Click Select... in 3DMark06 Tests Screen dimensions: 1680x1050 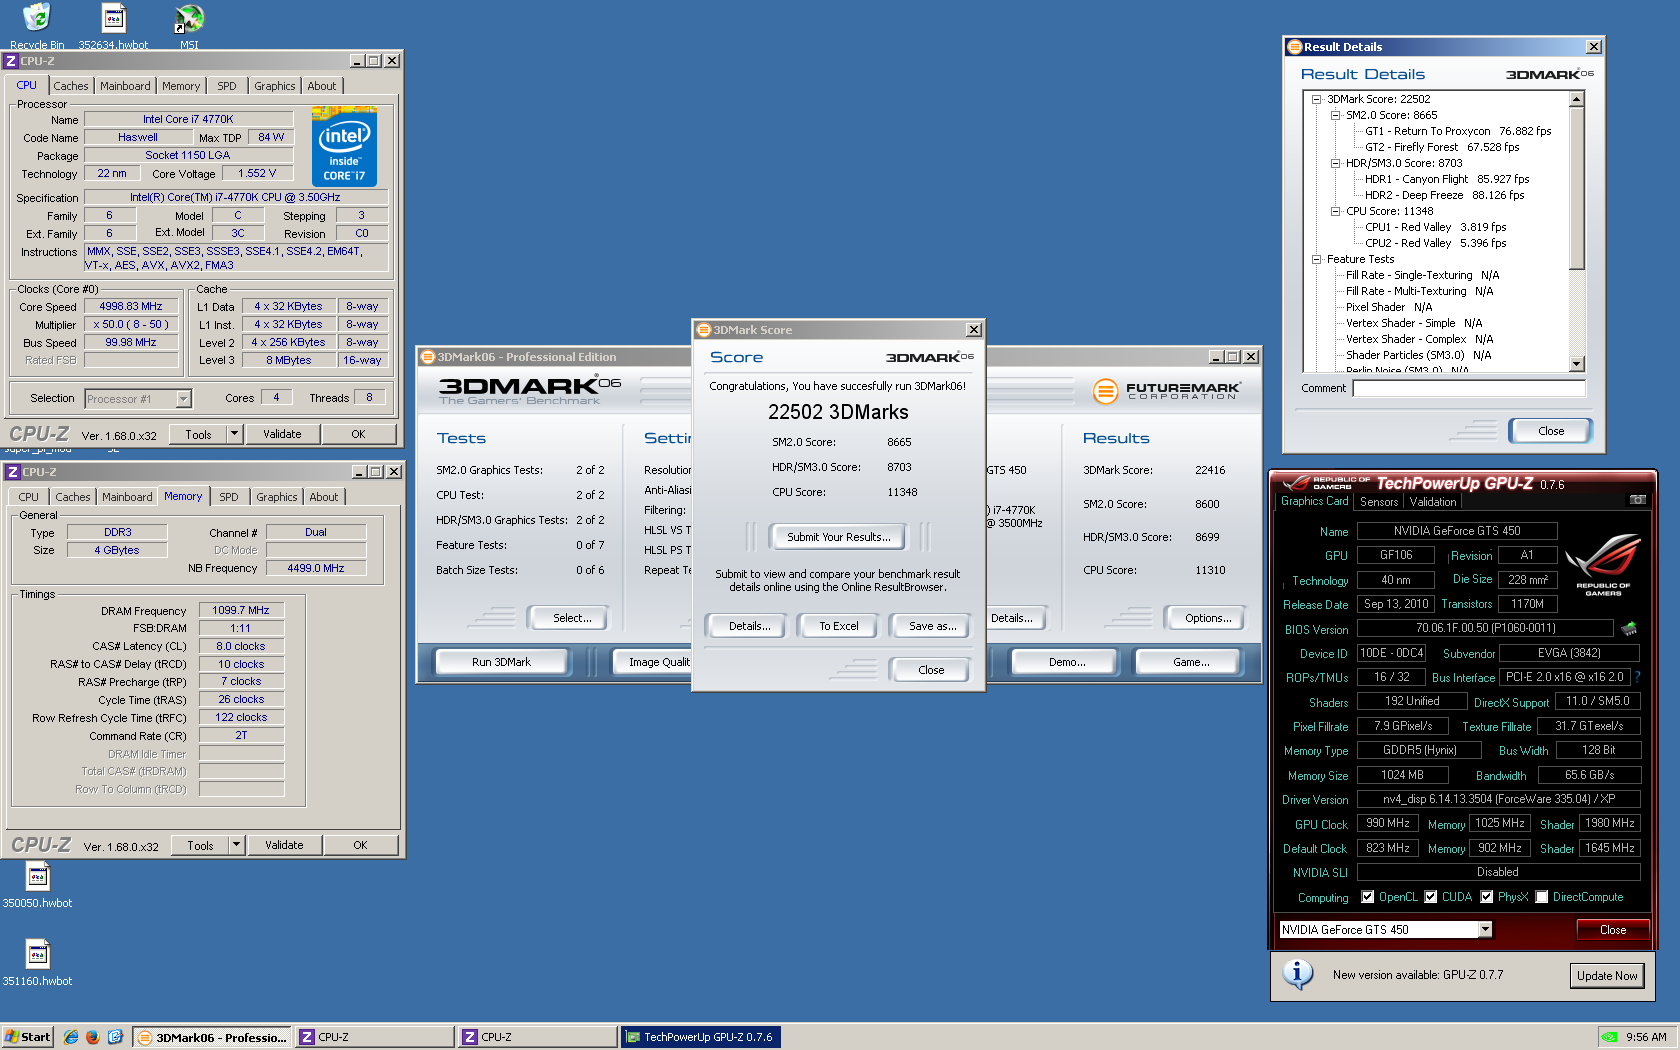click(572, 618)
